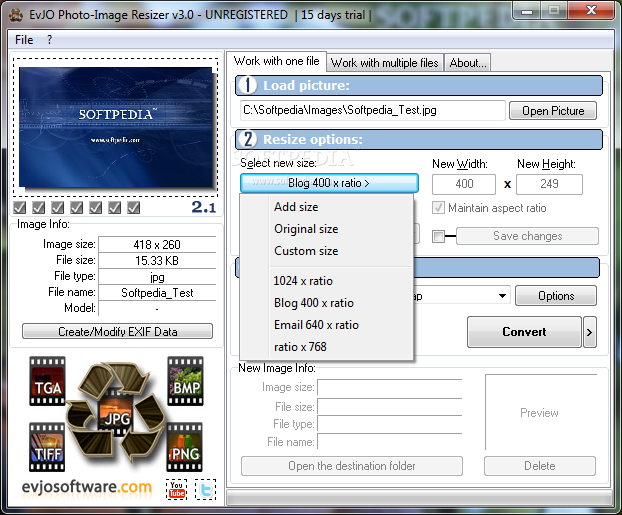Click the New Width field
The height and width of the screenshot is (515, 622).
464,184
